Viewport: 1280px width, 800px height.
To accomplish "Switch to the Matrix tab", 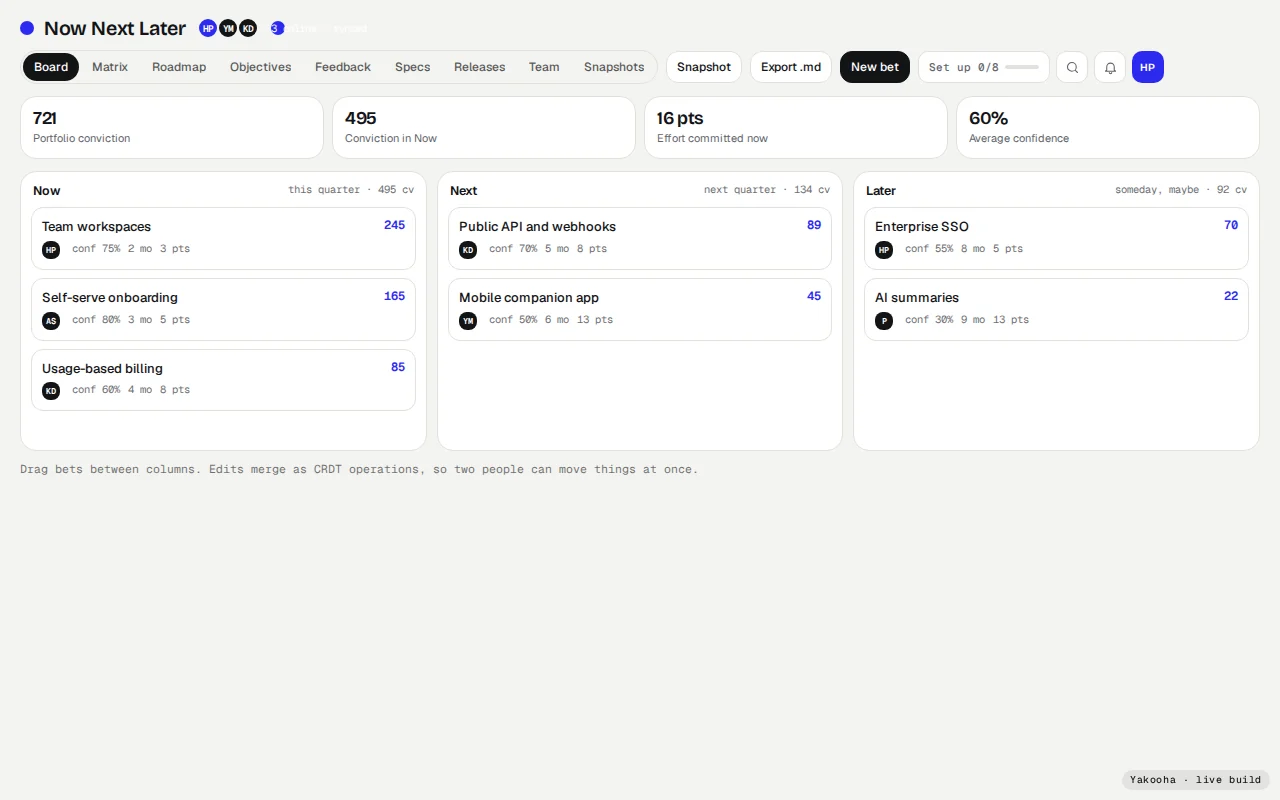I will 110,67.
